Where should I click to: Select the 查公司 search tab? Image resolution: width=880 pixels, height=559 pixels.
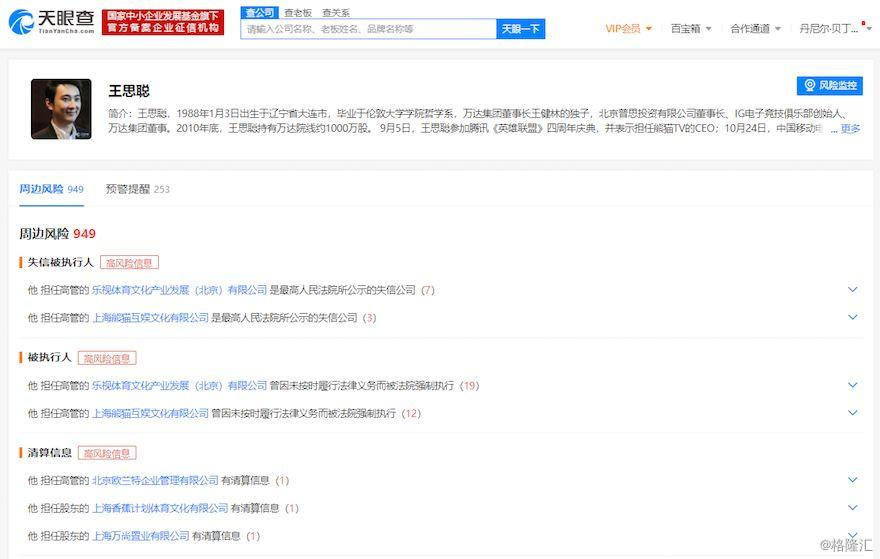click(x=259, y=13)
